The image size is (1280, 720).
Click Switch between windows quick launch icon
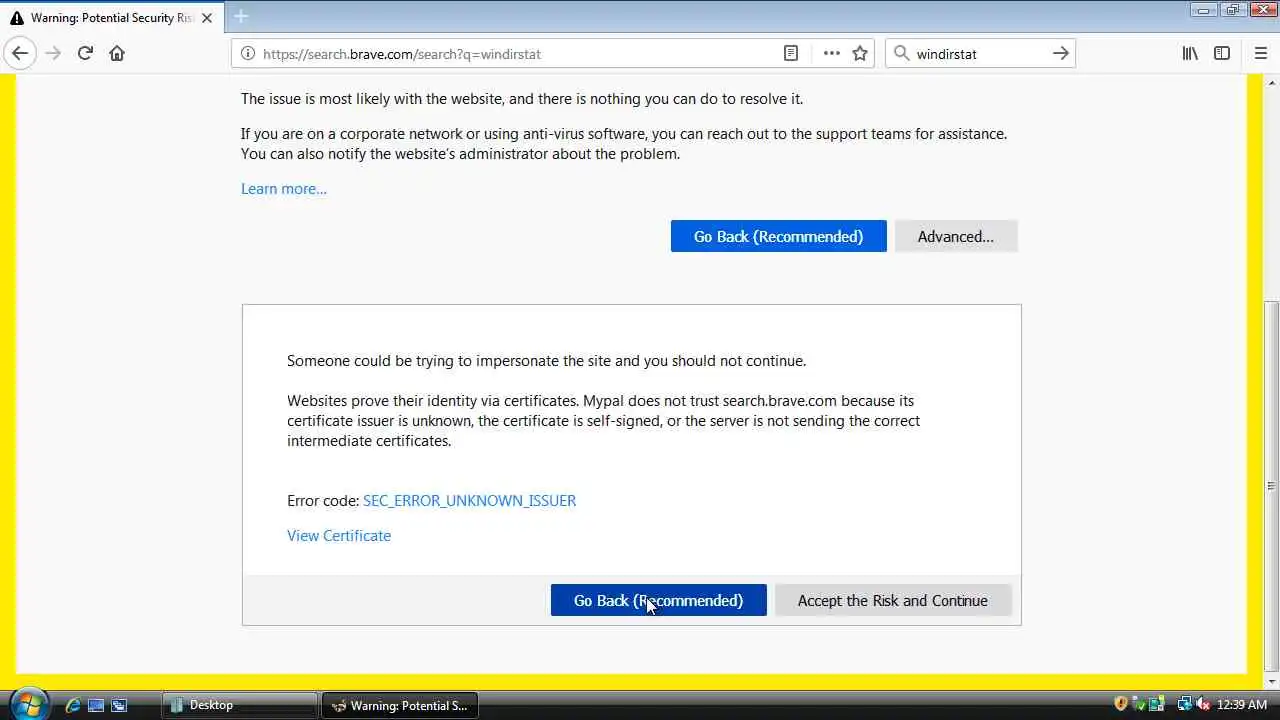[119, 705]
